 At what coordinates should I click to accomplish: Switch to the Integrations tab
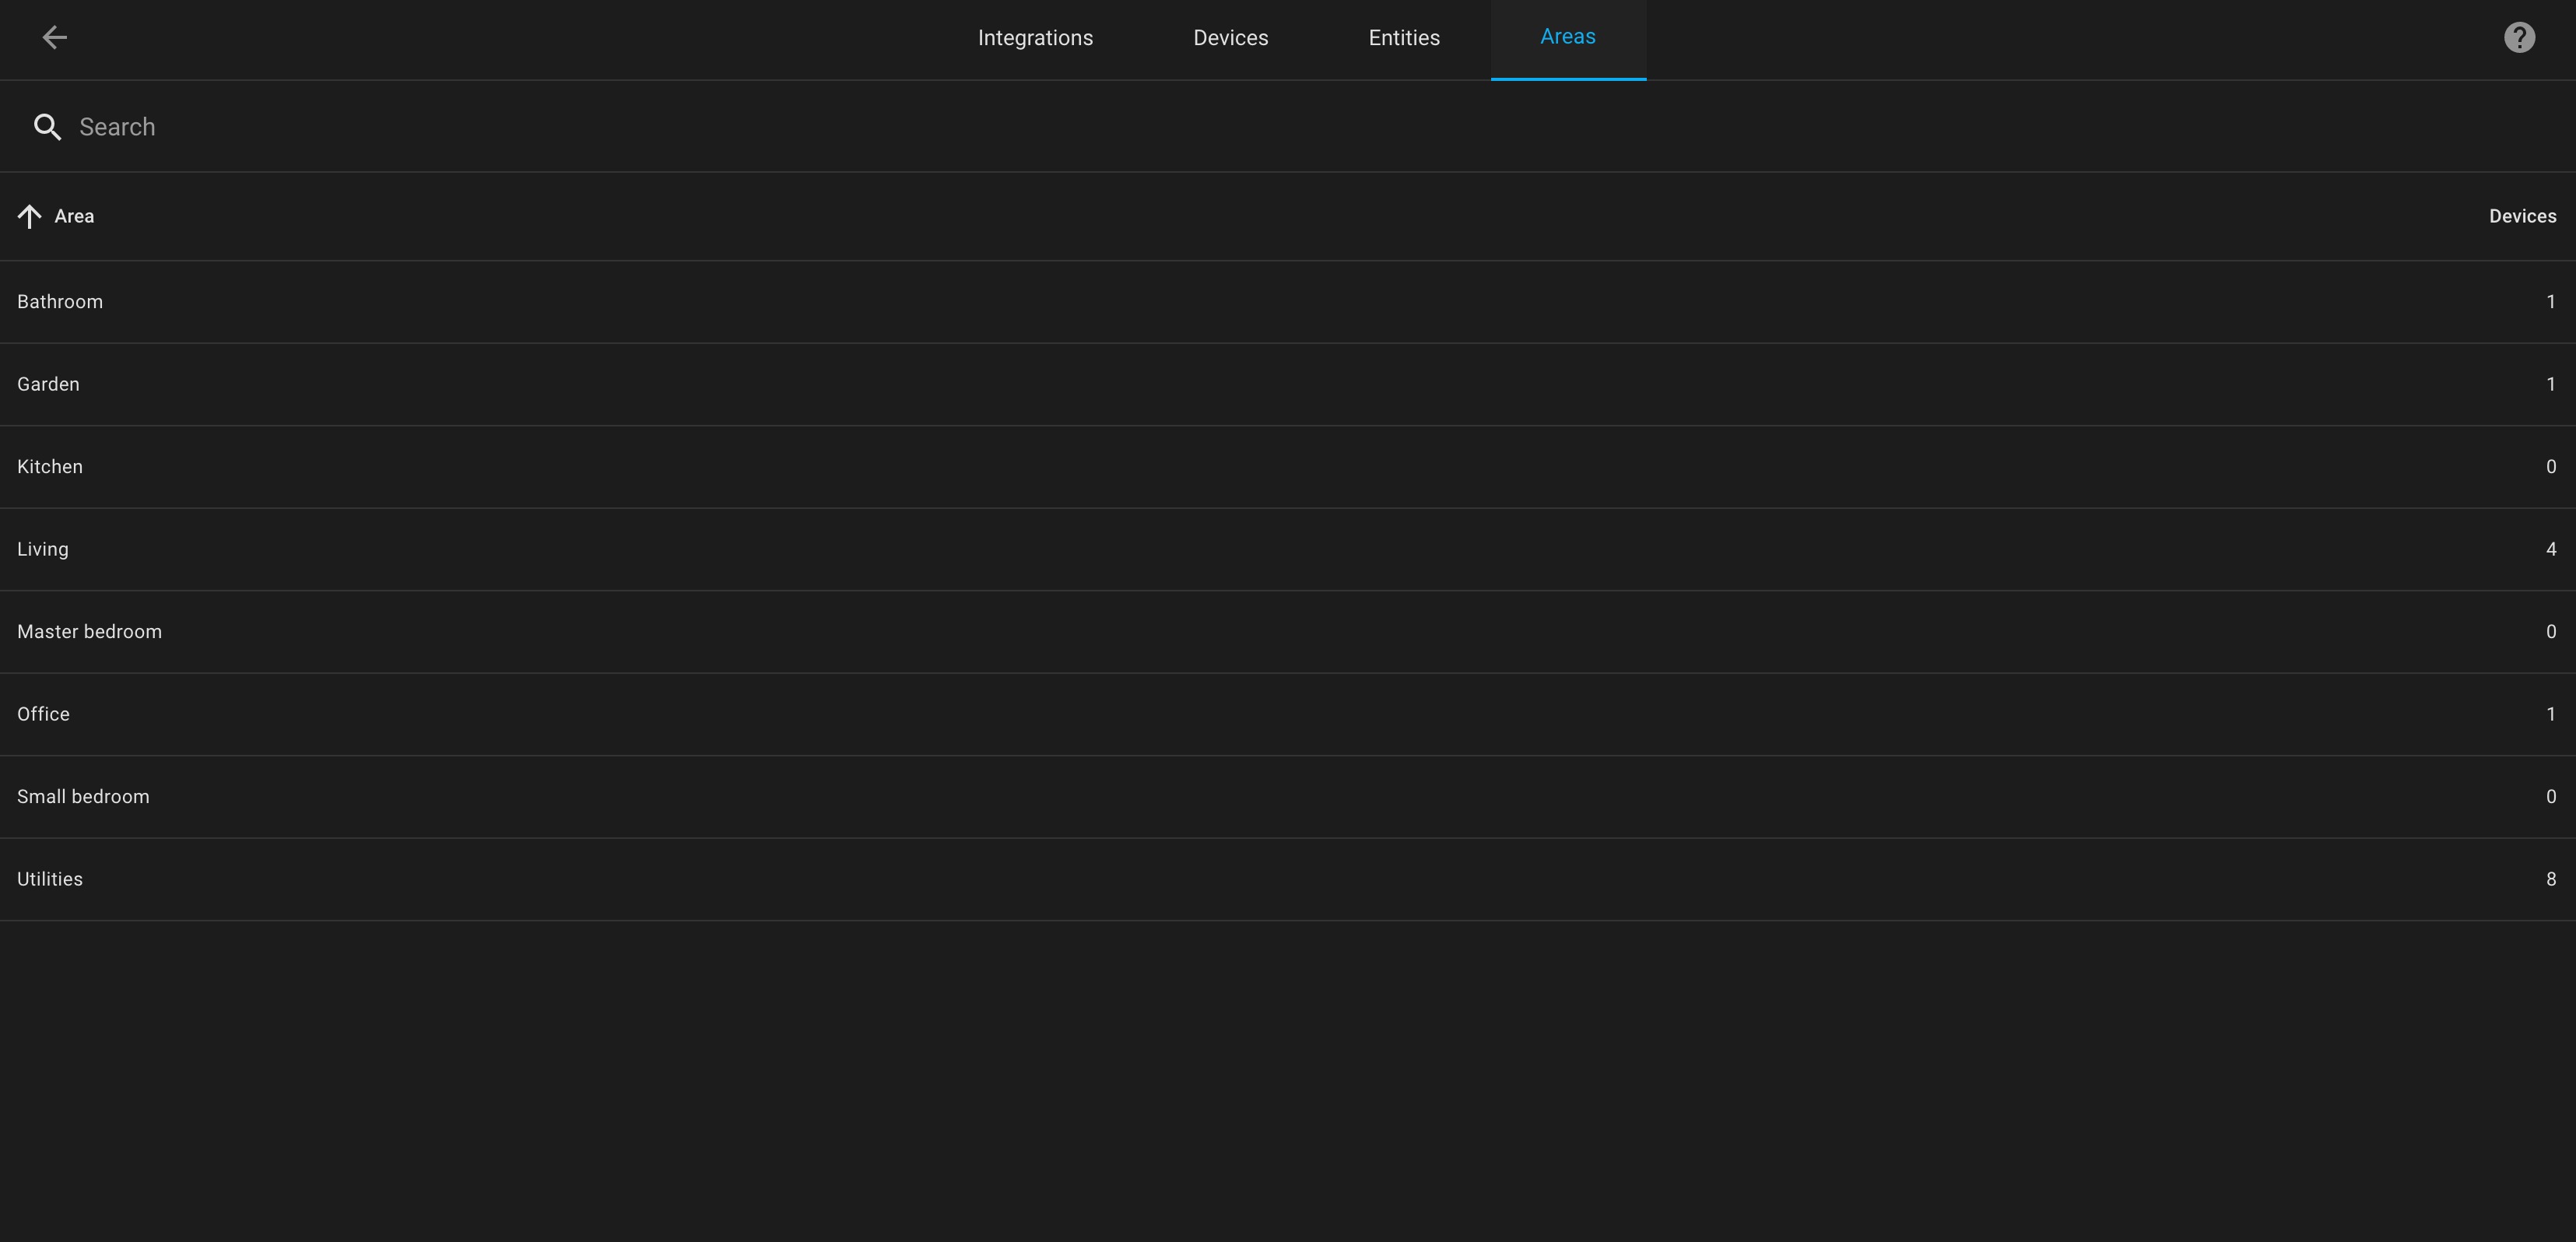click(1035, 38)
